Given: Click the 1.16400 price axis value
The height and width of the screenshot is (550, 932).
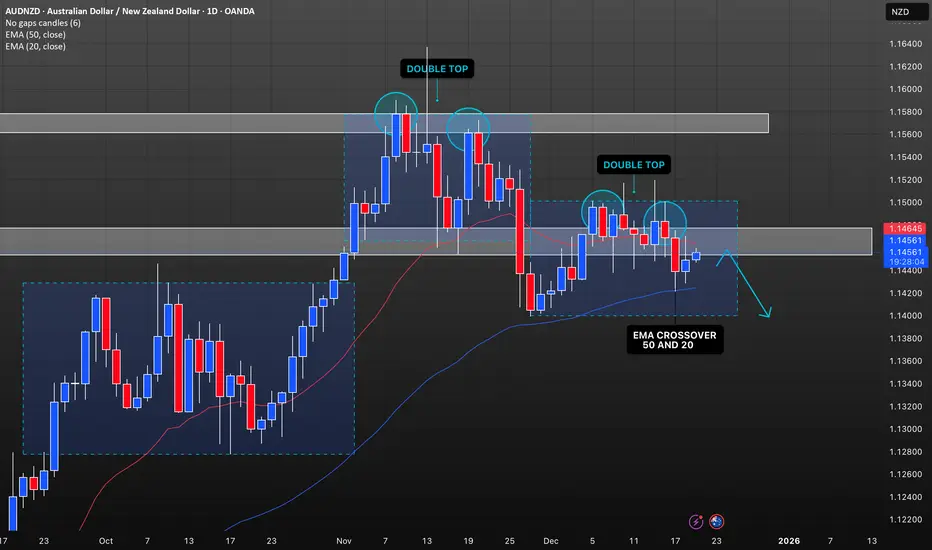Looking at the screenshot, I should [x=905, y=44].
